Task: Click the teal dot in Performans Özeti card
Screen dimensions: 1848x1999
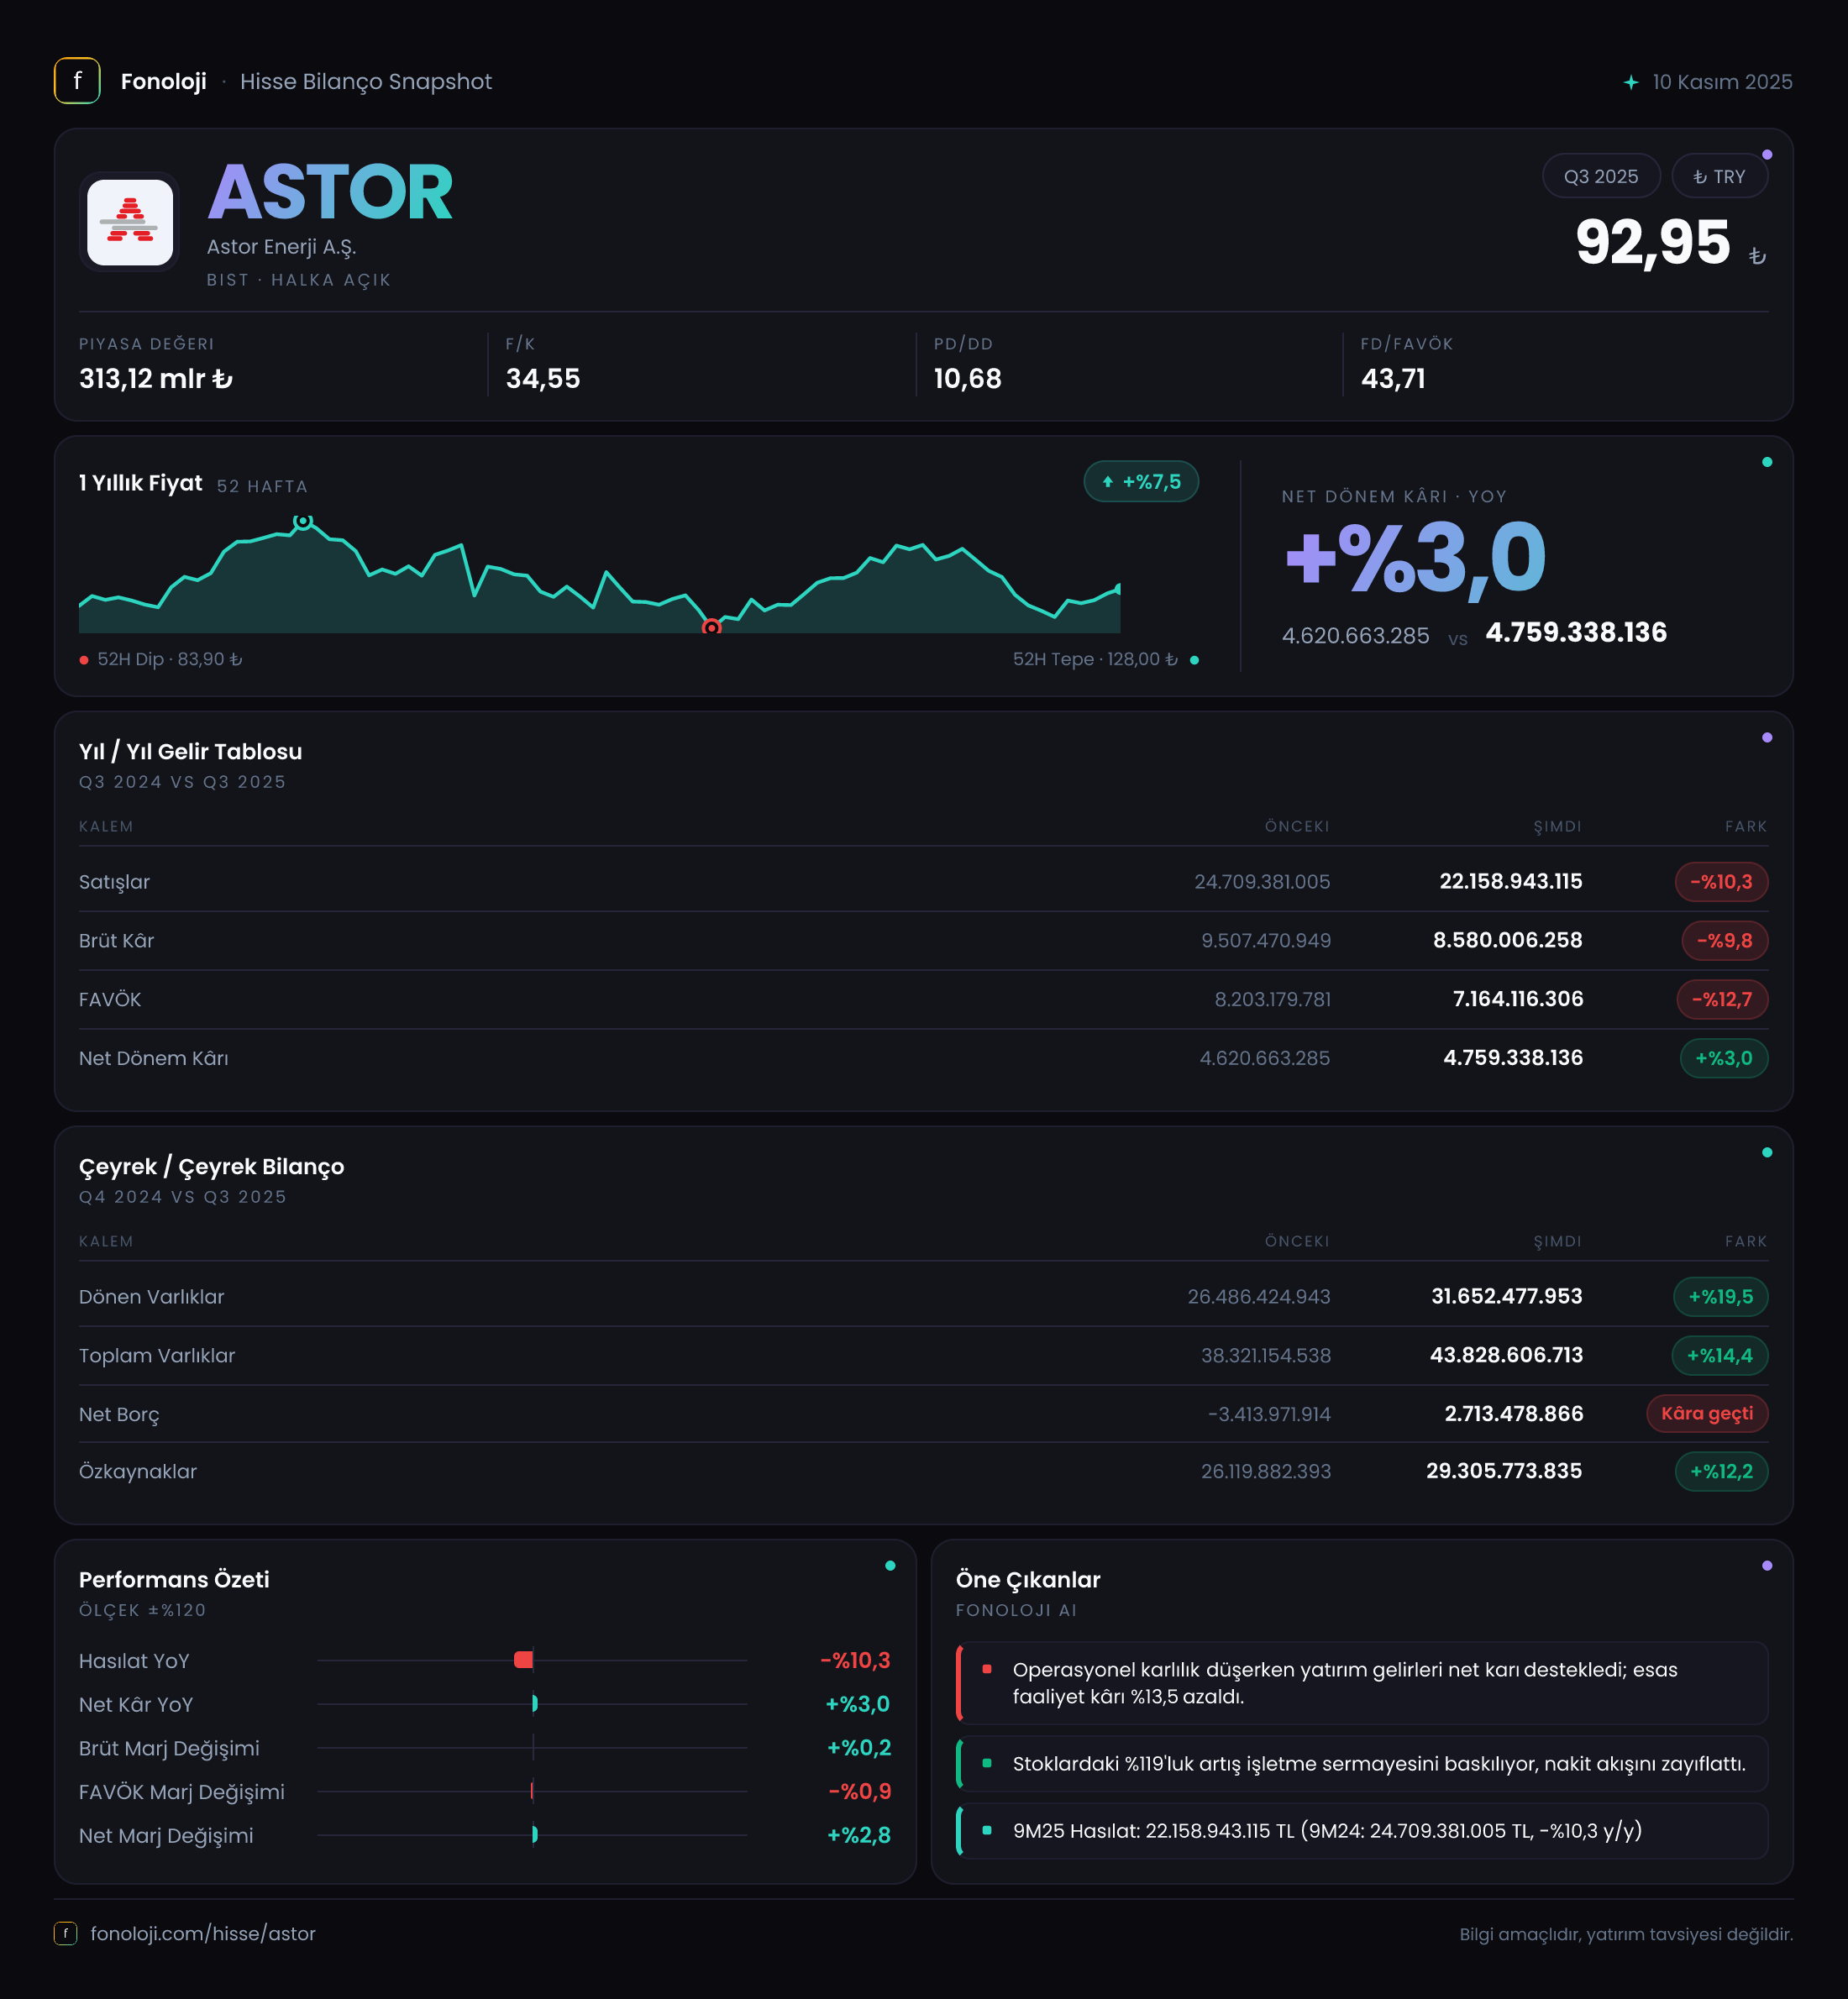Action: coord(890,1566)
